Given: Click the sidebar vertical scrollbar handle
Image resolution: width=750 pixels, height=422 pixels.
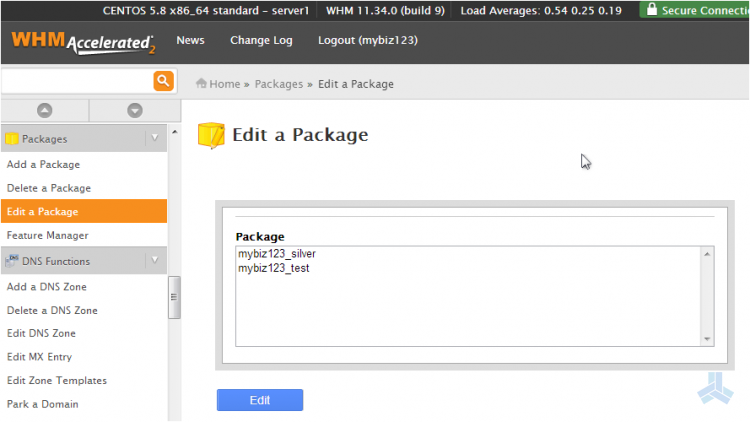Looking at the screenshot, I should coord(174,297).
